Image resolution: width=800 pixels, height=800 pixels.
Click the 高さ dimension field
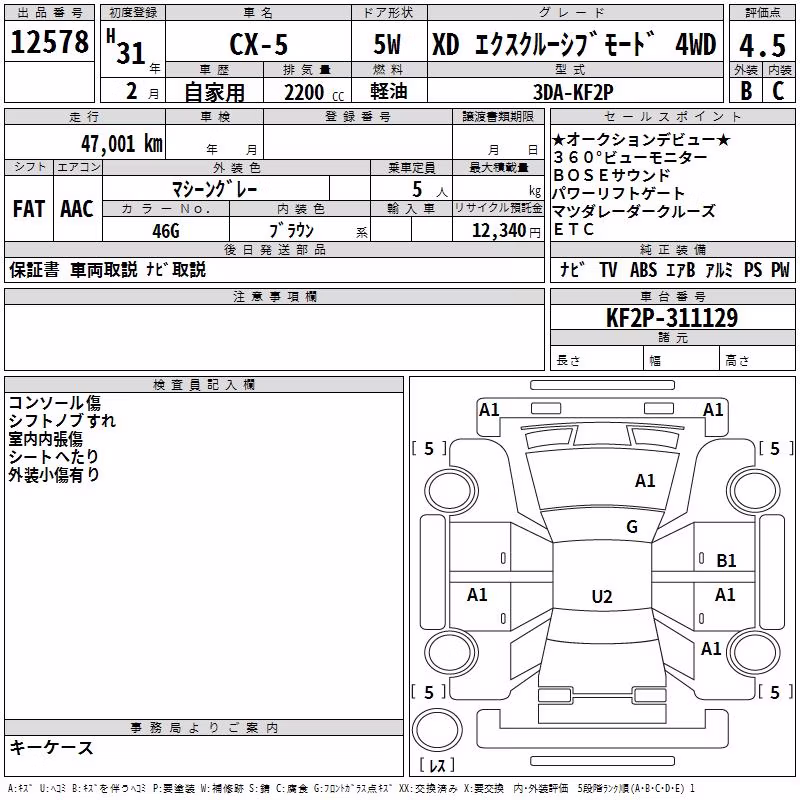758,358
